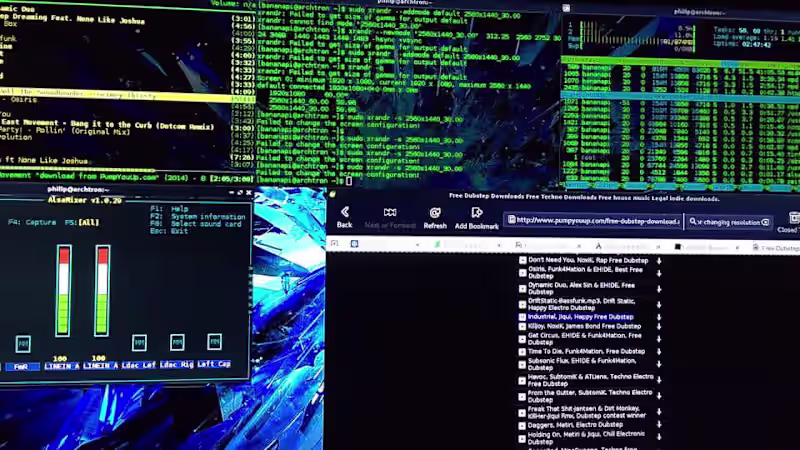The height and width of the screenshot is (450, 800).
Task: Click the square button beside Freak That Shit
Action: 522,412
